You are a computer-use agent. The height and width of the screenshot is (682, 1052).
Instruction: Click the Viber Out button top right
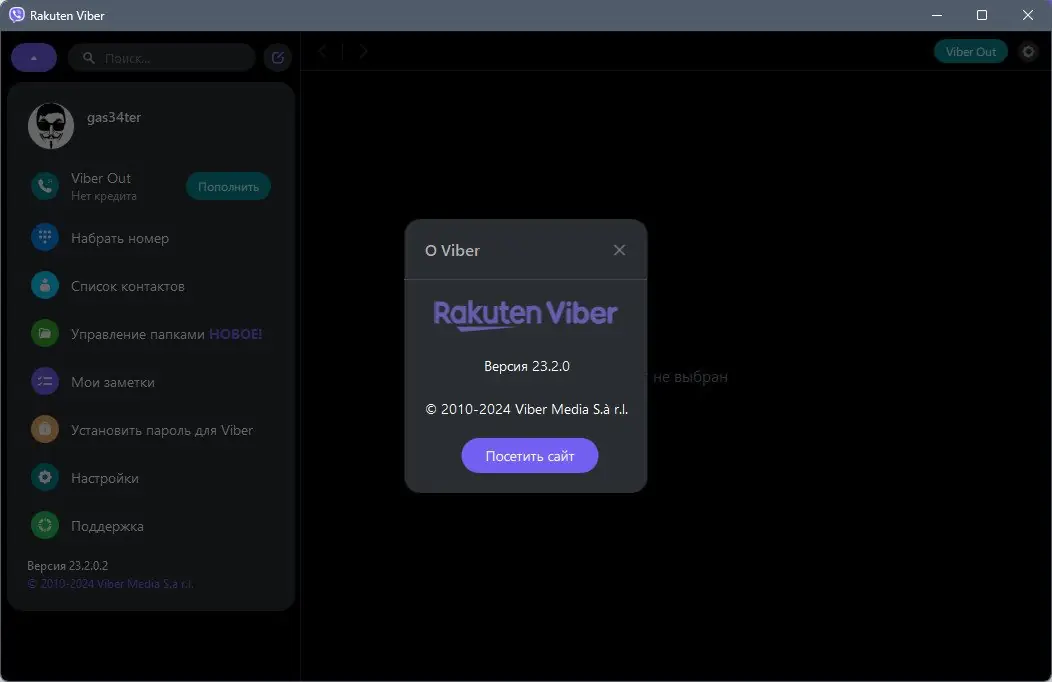pos(970,52)
